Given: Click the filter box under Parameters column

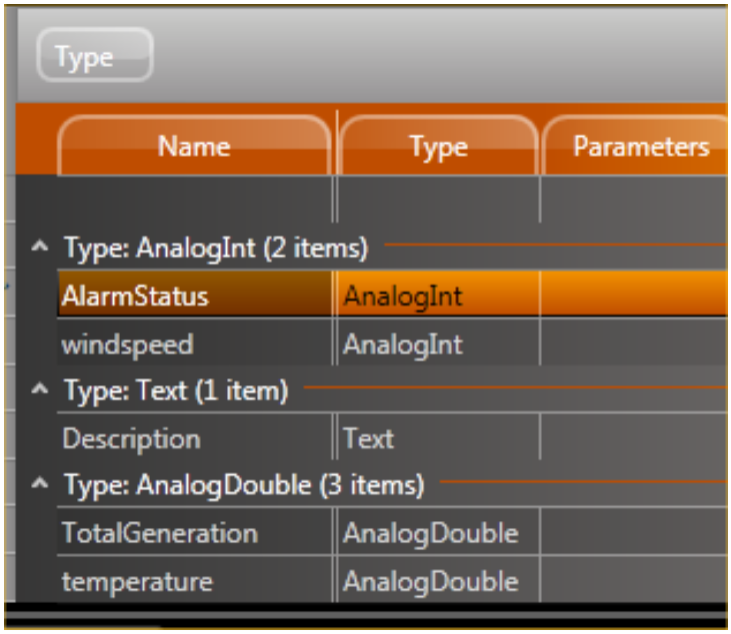Looking at the screenshot, I should click(632, 200).
